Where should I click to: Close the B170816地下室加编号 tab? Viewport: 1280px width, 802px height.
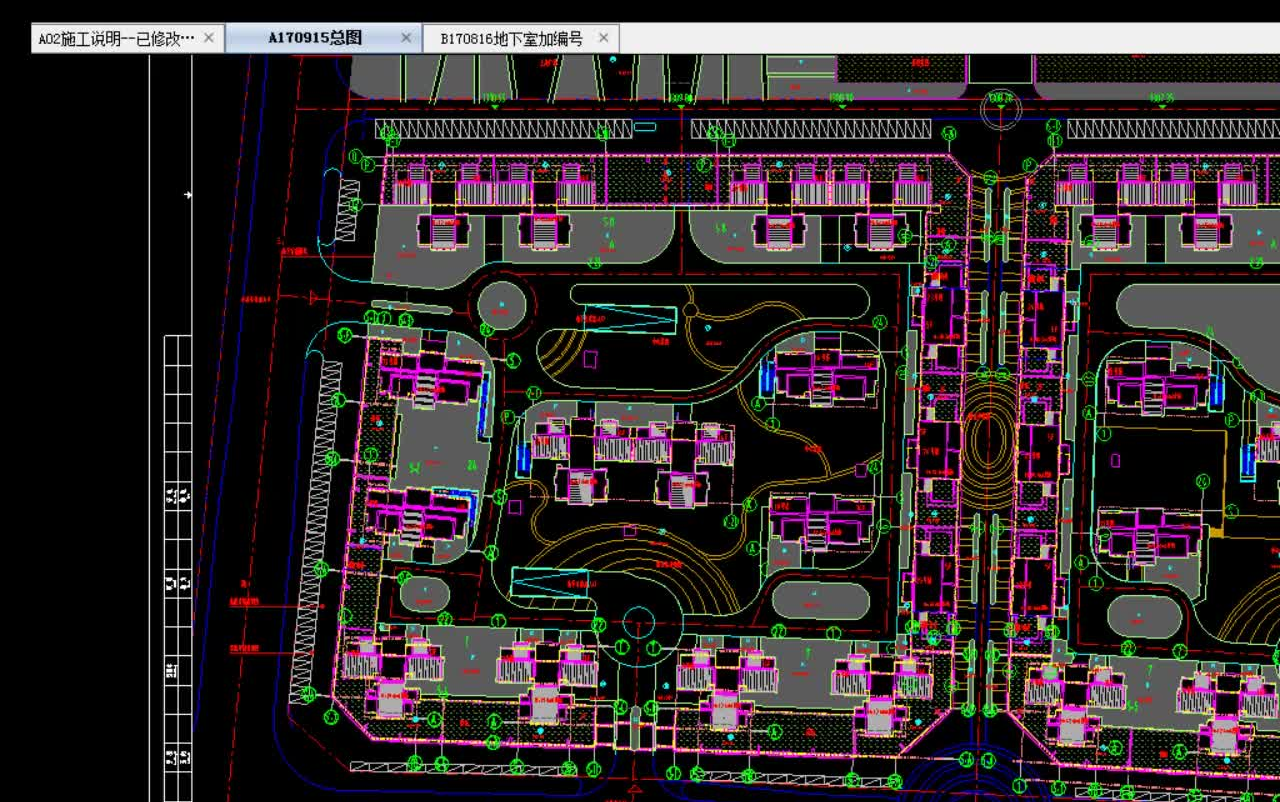603,38
